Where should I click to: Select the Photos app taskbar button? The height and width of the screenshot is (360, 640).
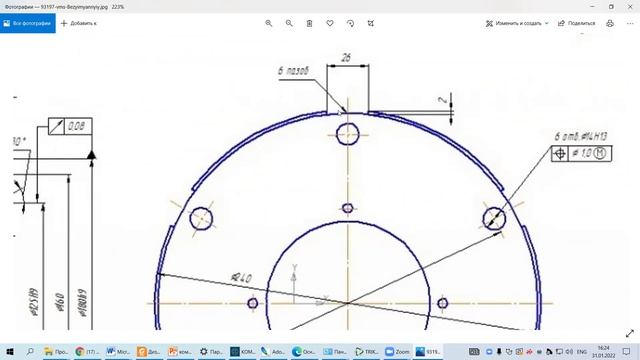point(428,351)
